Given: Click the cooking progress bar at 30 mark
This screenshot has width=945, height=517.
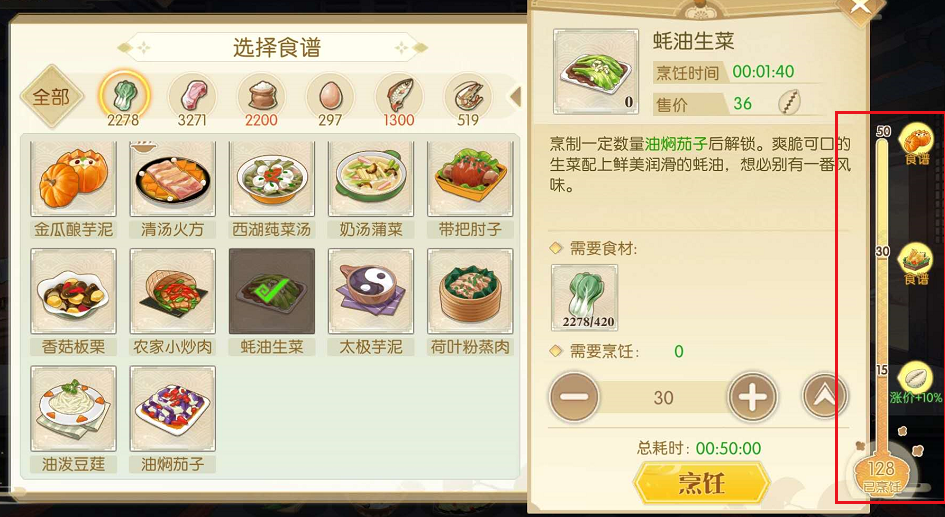Looking at the screenshot, I should pyautogui.click(x=883, y=251).
